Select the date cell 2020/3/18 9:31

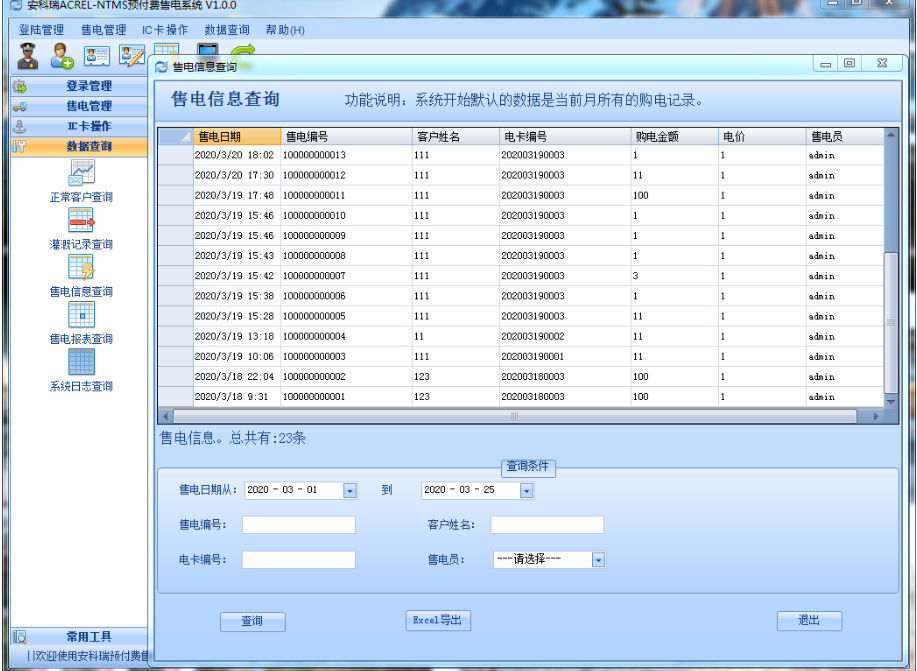pyautogui.click(x=237, y=397)
